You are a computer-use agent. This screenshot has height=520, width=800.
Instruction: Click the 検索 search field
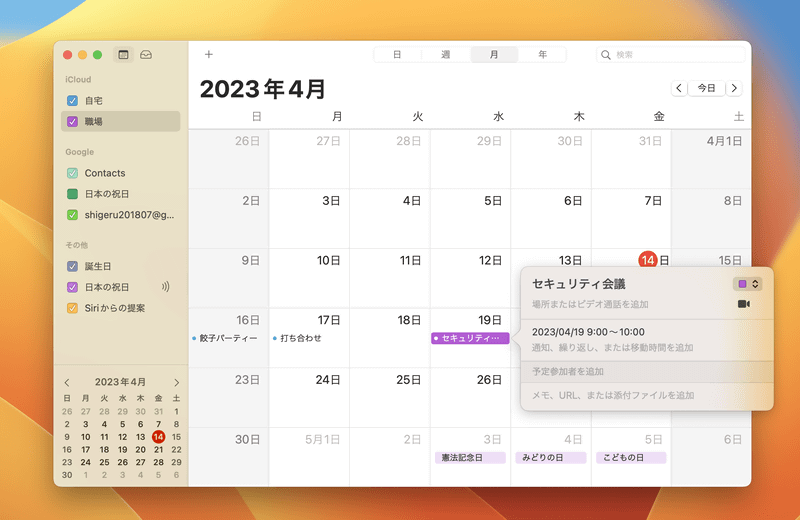point(670,55)
